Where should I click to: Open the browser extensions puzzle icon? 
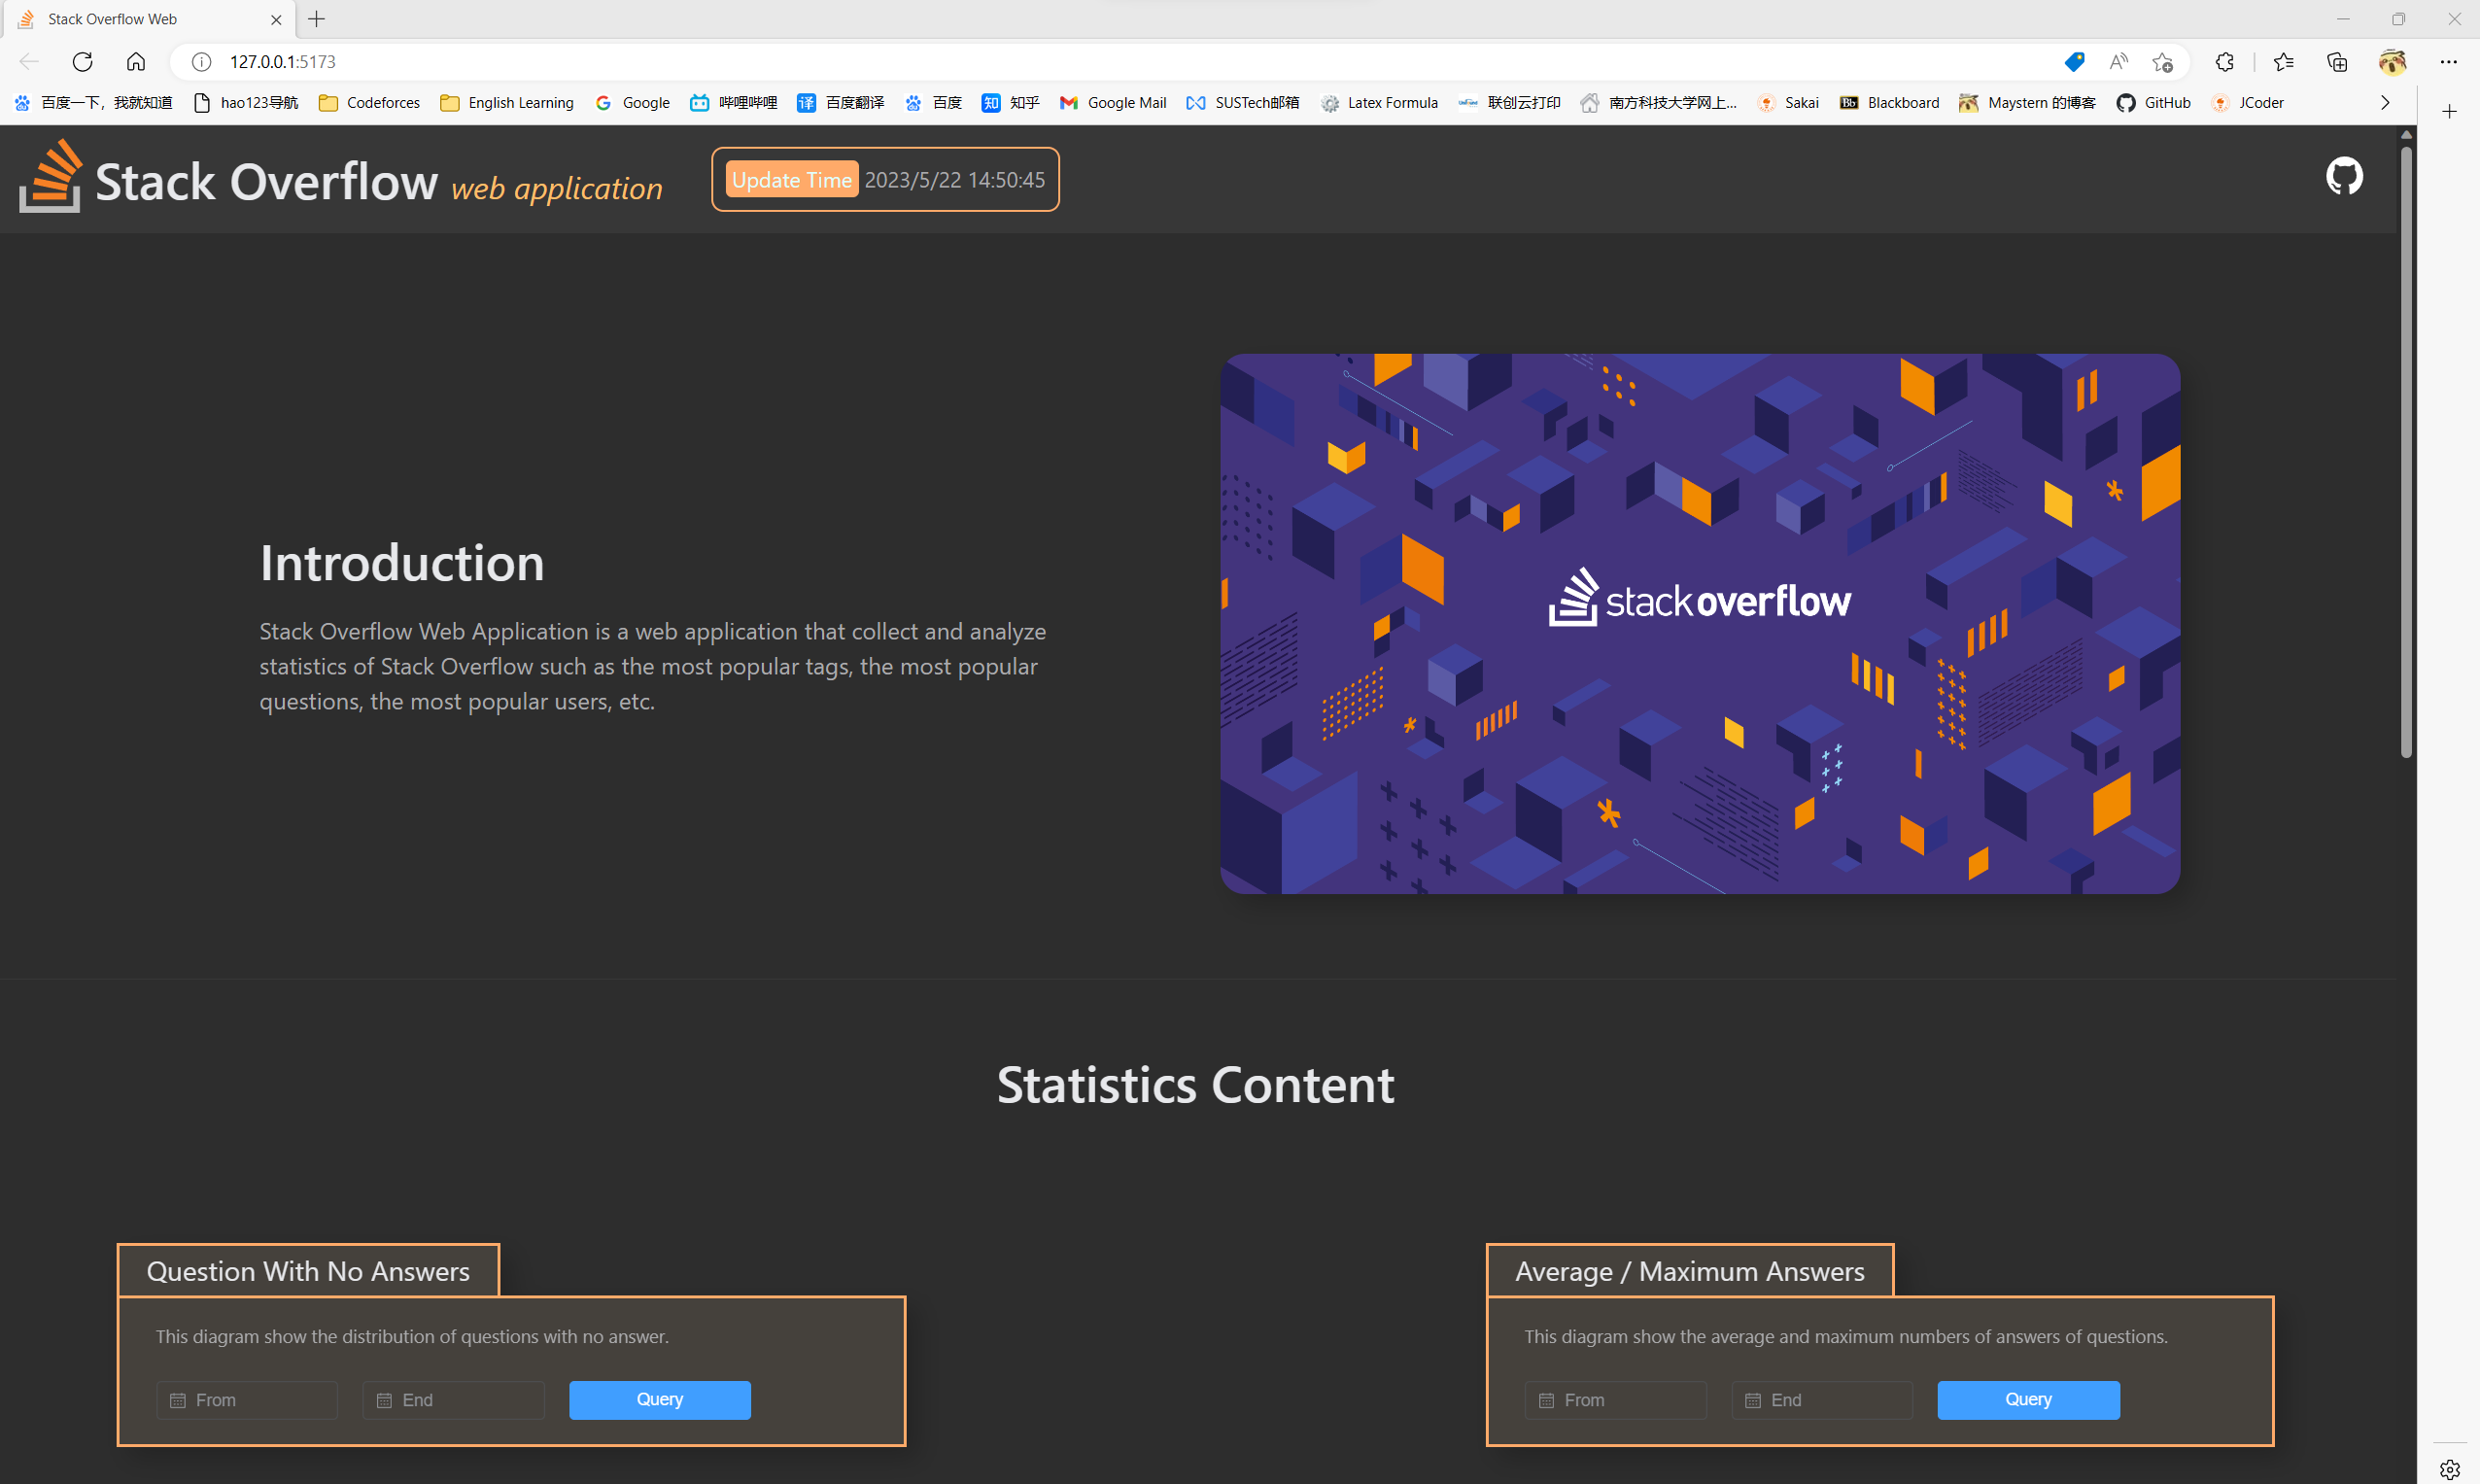pyautogui.click(x=2224, y=62)
